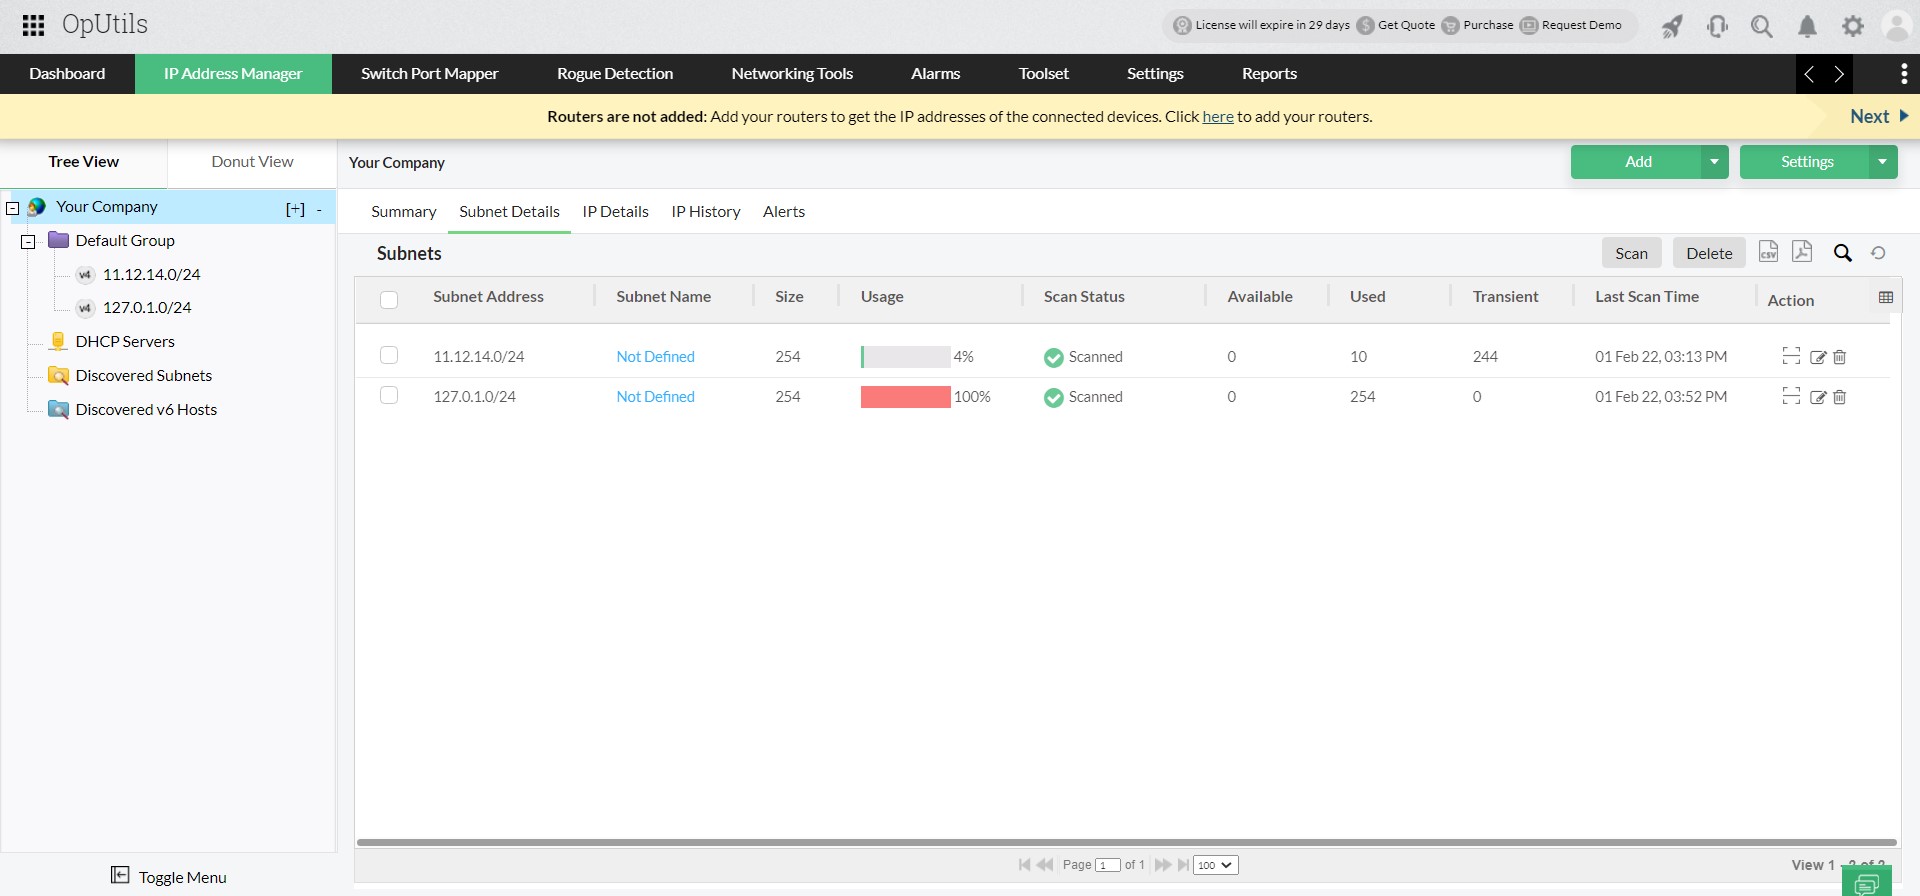Open Rogue Detection menu
The width and height of the screenshot is (1920, 896).
pos(615,74)
